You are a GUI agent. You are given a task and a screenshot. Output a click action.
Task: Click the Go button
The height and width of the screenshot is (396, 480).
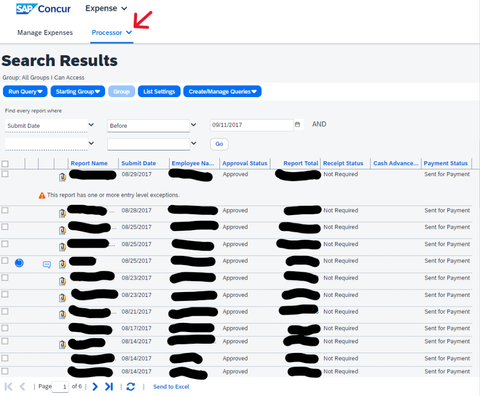coord(219,144)
